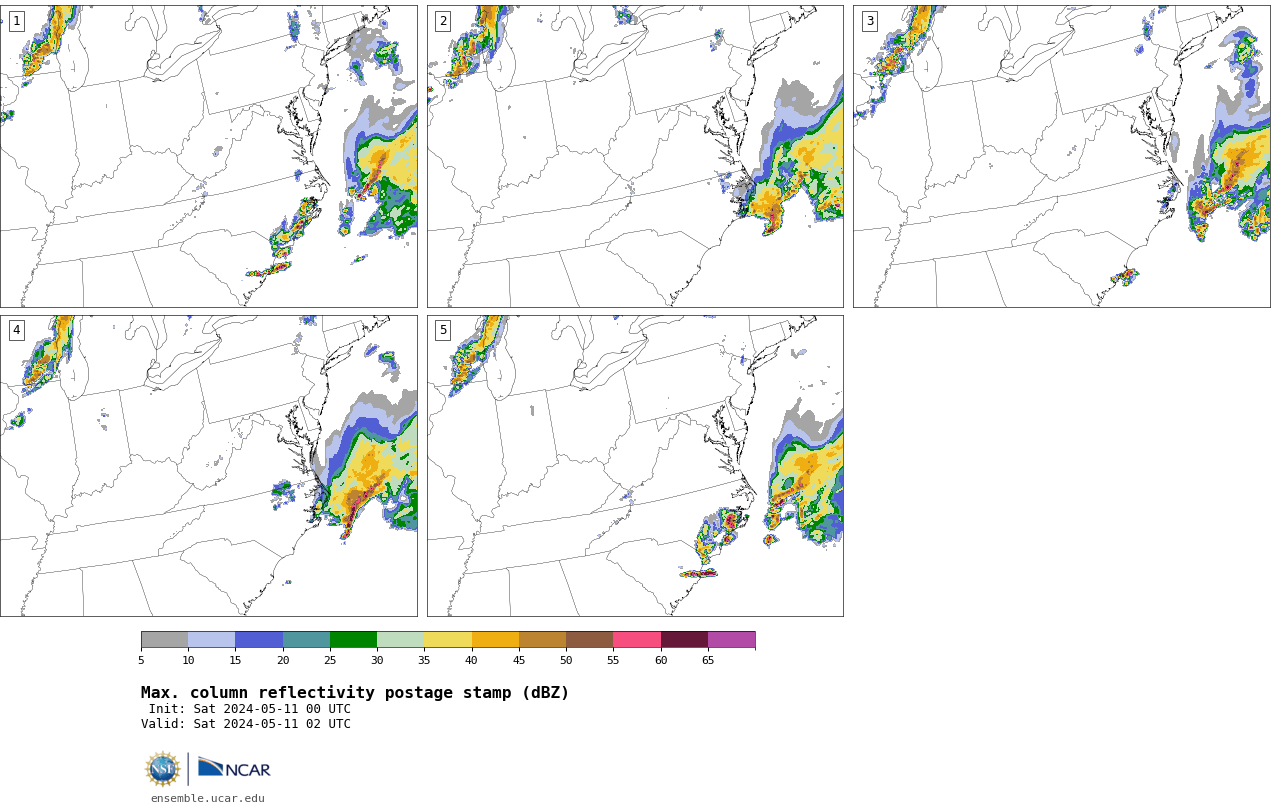
Task: Click the dark green 25-30 dBZ swatch
Action: [353, 640]
